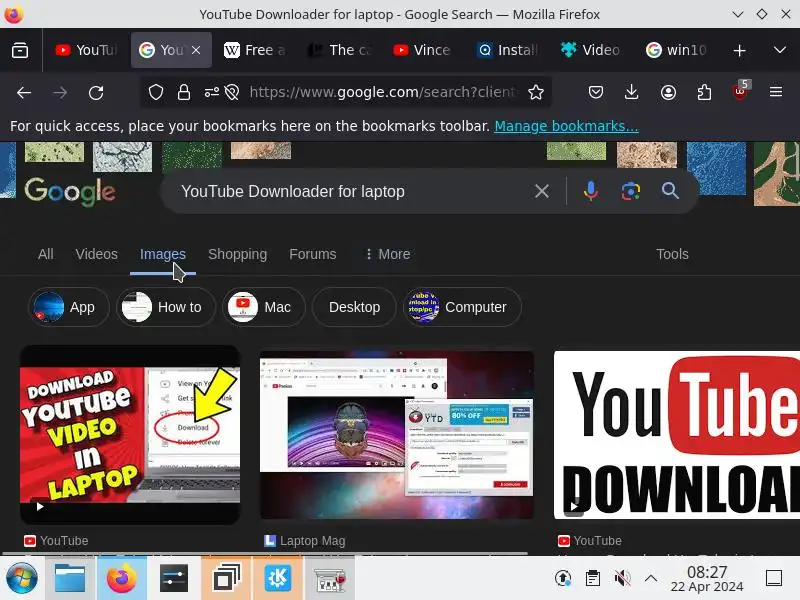The image size is (800, 600).
Task: Click the show desktop button in the tray
Action: tap(773, 579)
